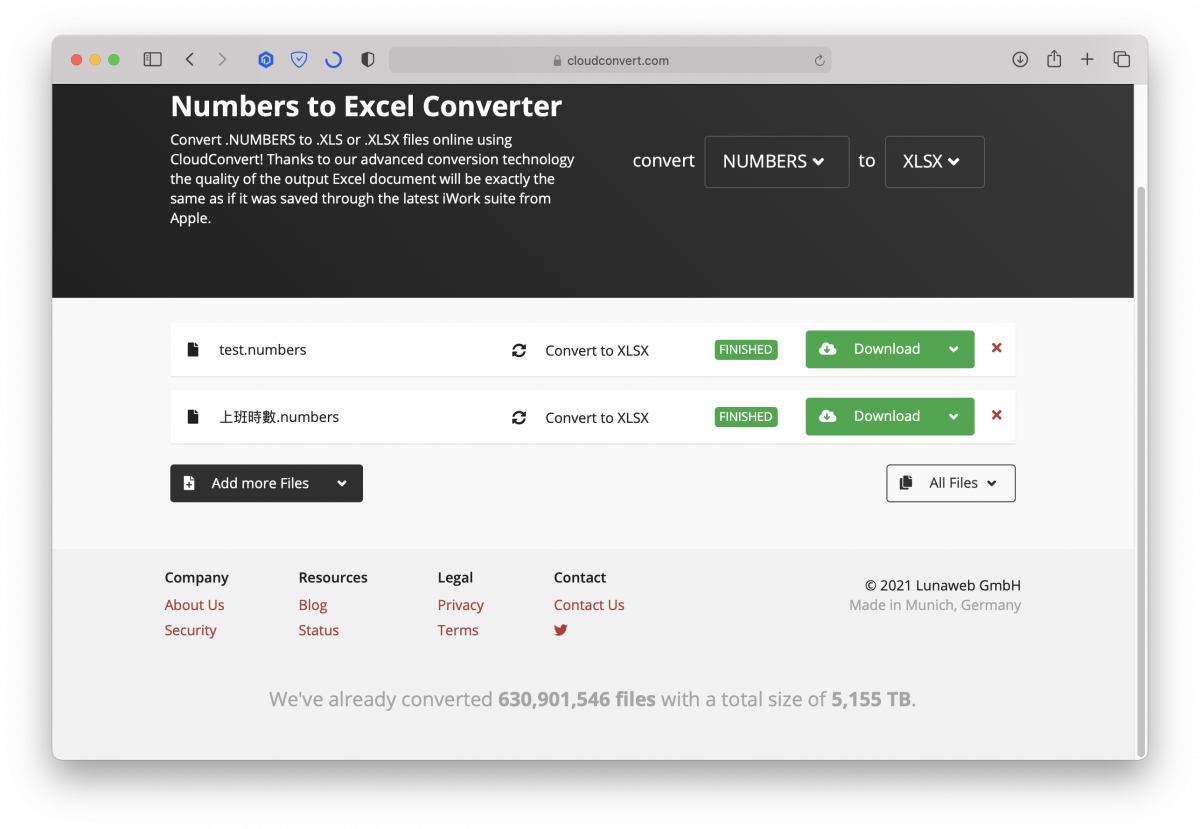Click the 上班時數.numbers file name

pos(279,417)
